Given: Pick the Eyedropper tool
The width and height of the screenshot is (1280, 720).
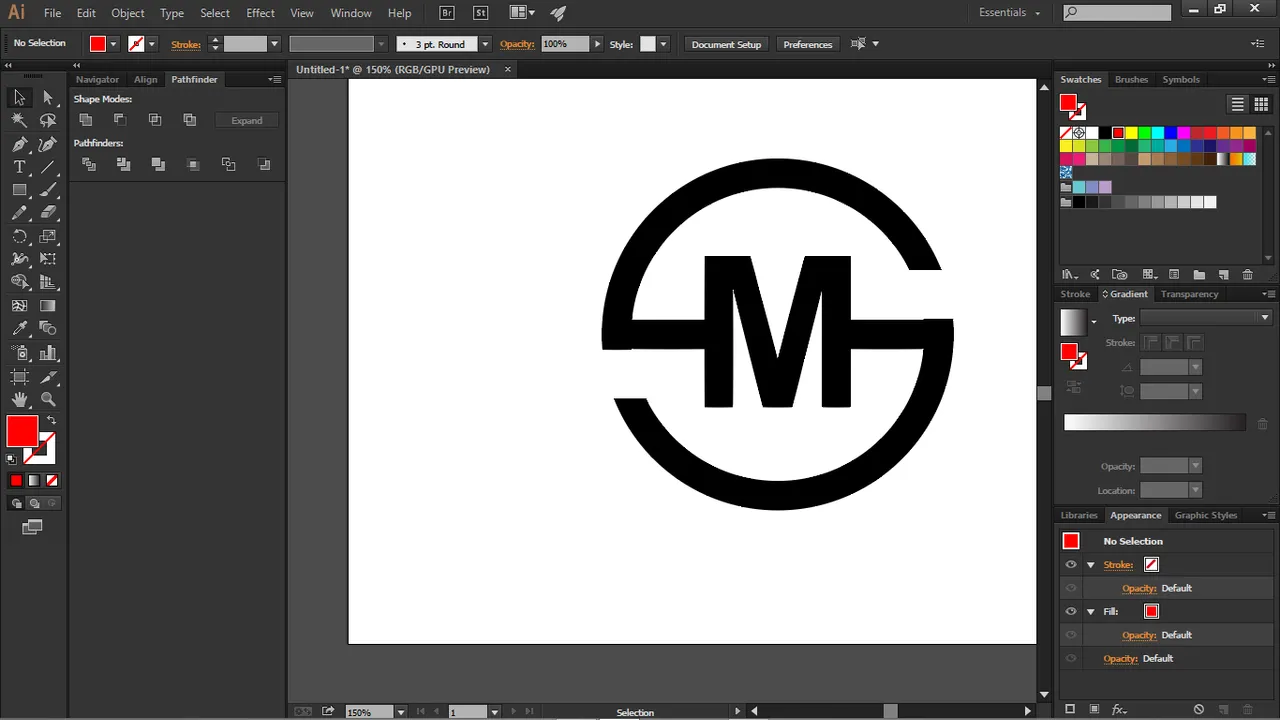Looking at the screenshot, I should 19,328.
